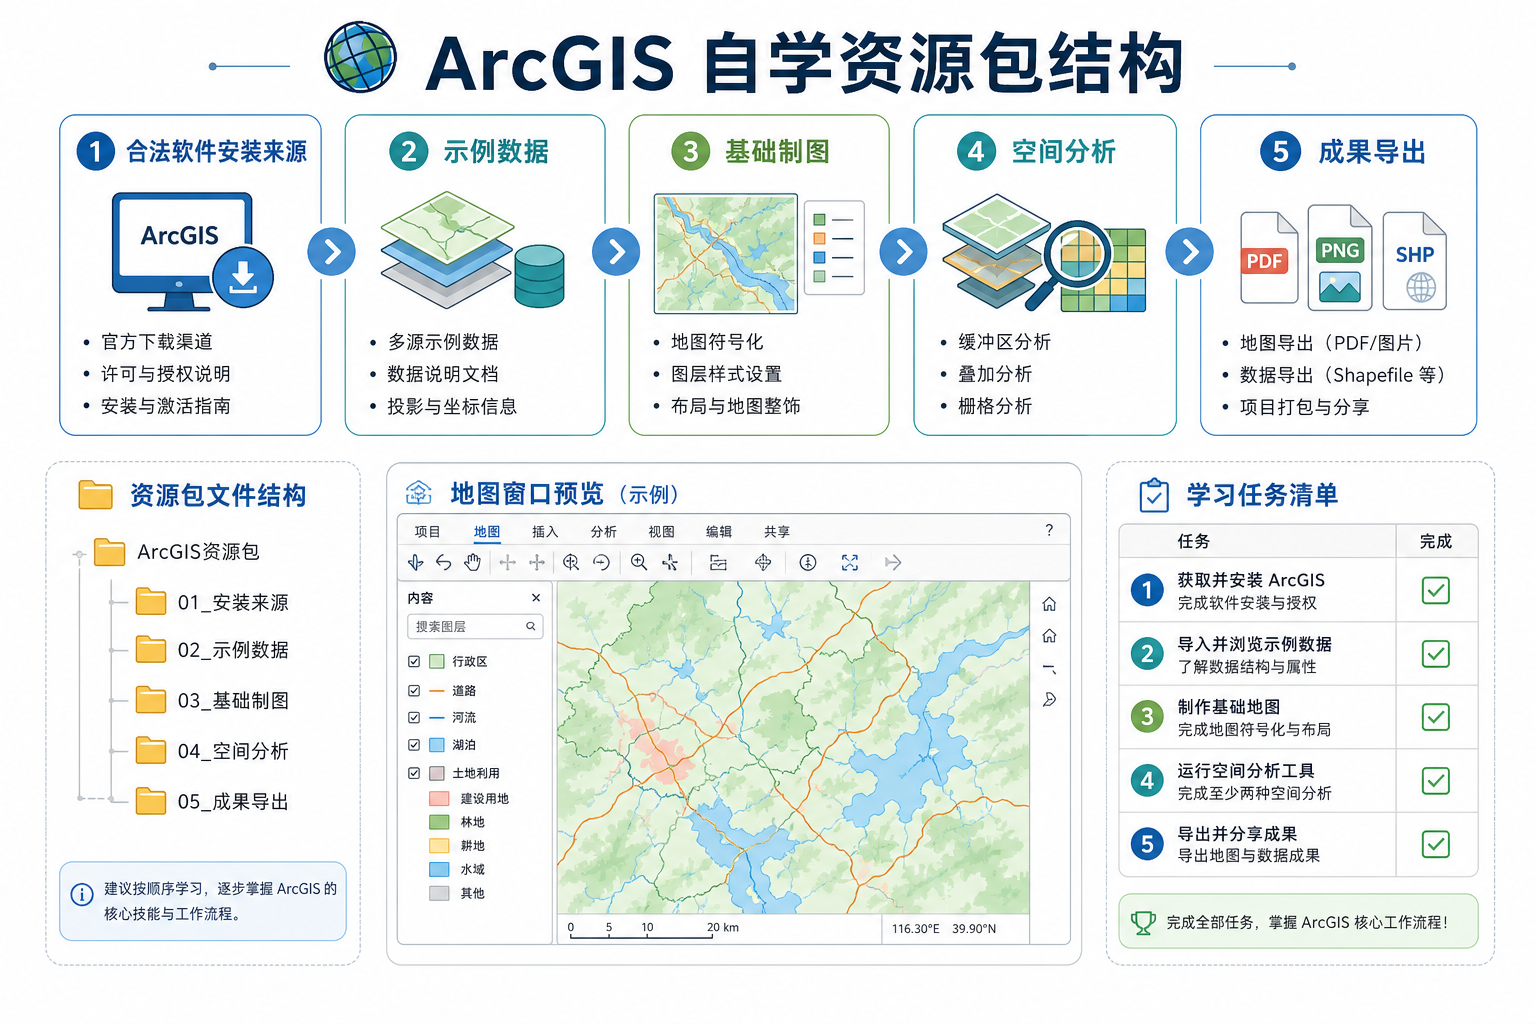The height and width of the screenshot is (1024, 1536).
Task: Uncheck the 制作基础地图 task checkbox
Action: click(1436, 717)
